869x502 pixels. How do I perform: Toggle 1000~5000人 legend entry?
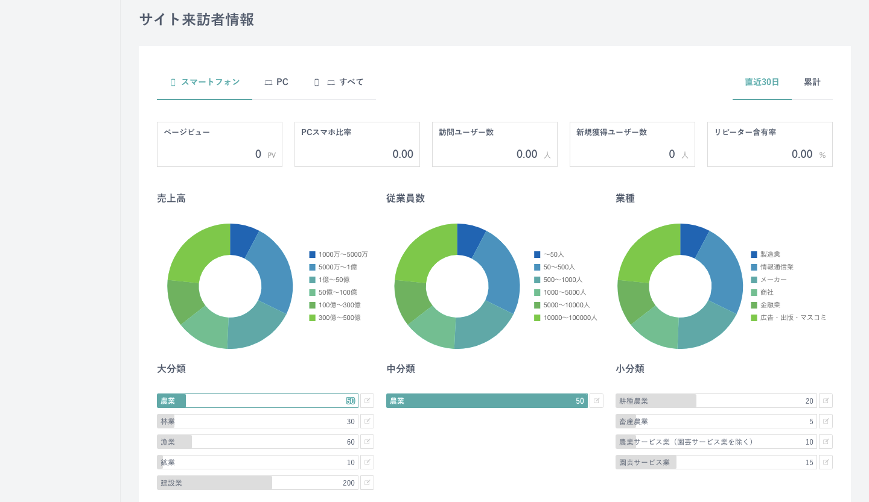pyautogui.click(x=560, y=293)
